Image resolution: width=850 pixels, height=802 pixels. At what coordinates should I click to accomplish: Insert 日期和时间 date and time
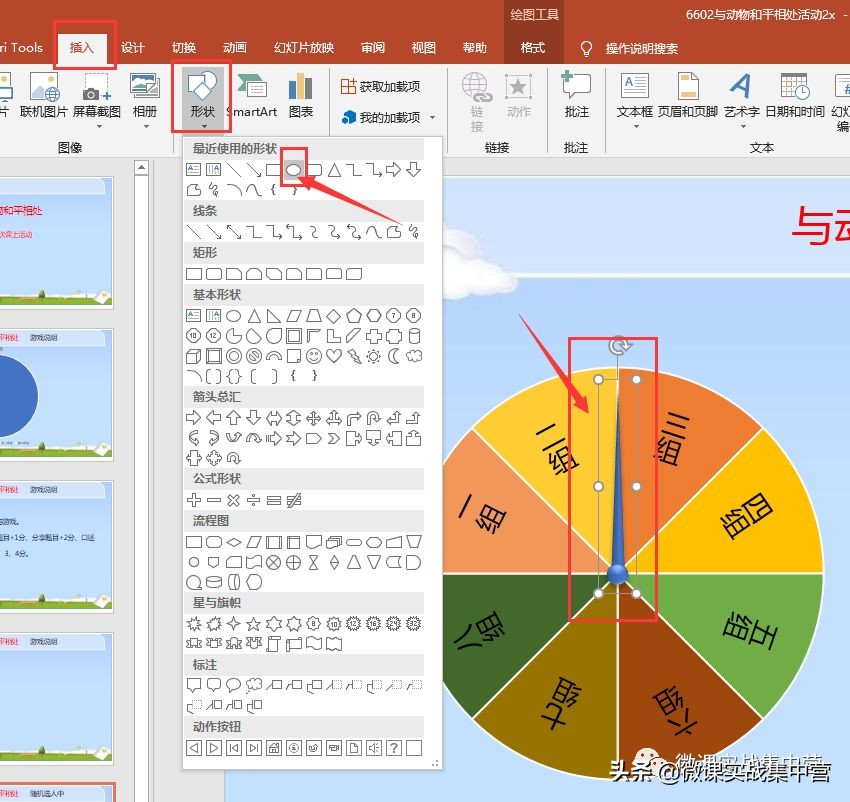[x=795, y=97]
